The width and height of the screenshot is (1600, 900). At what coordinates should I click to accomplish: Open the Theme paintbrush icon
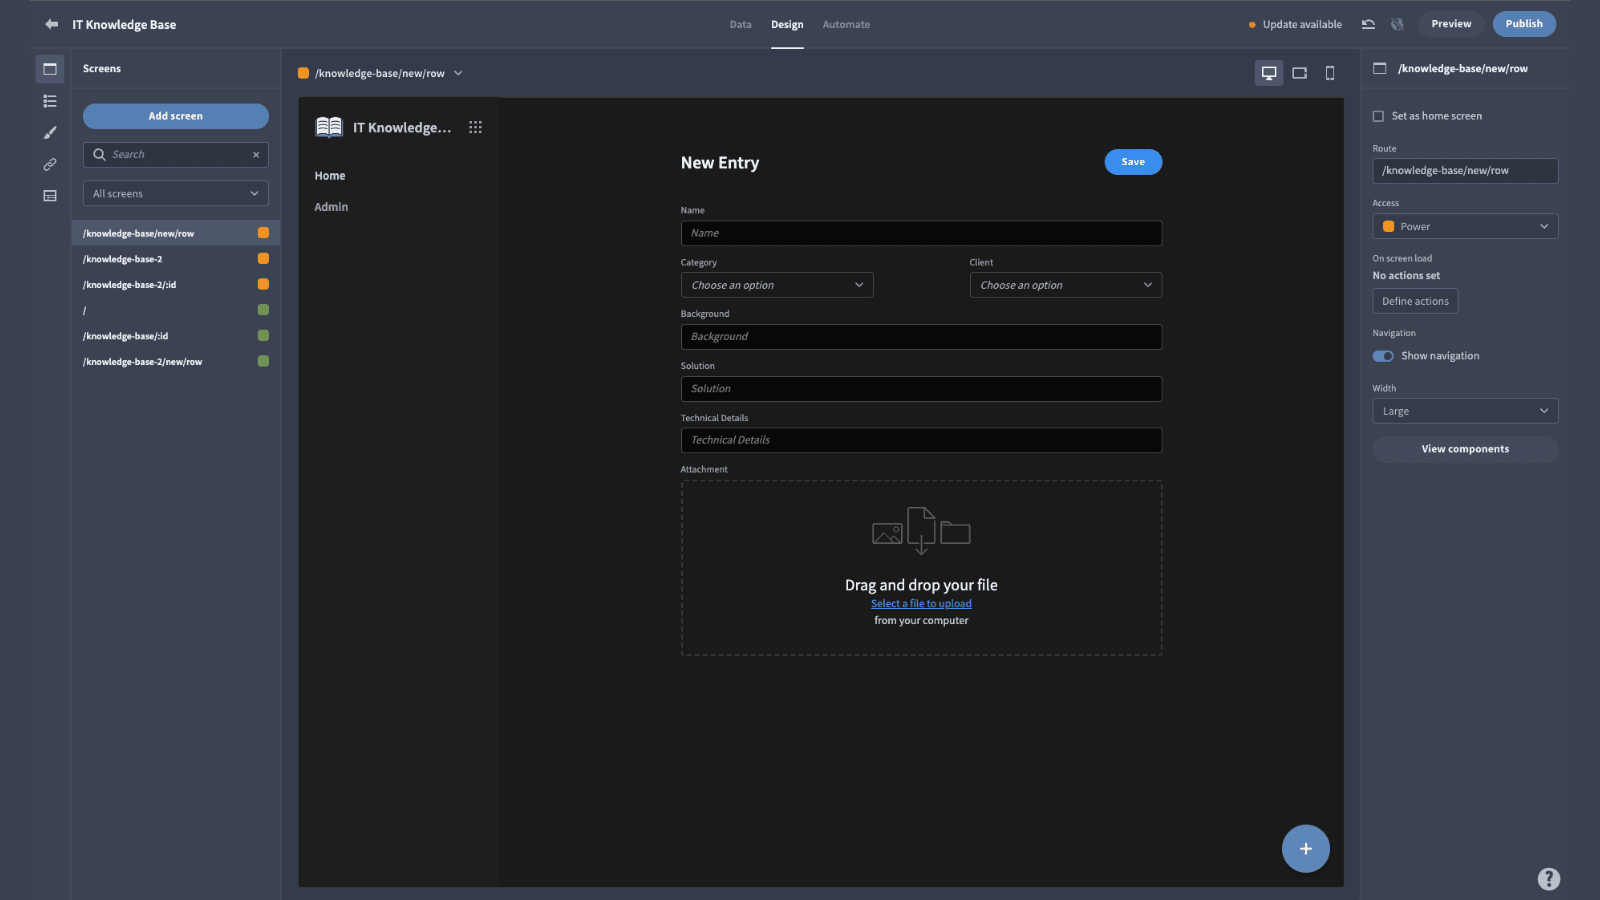[50, 133]
